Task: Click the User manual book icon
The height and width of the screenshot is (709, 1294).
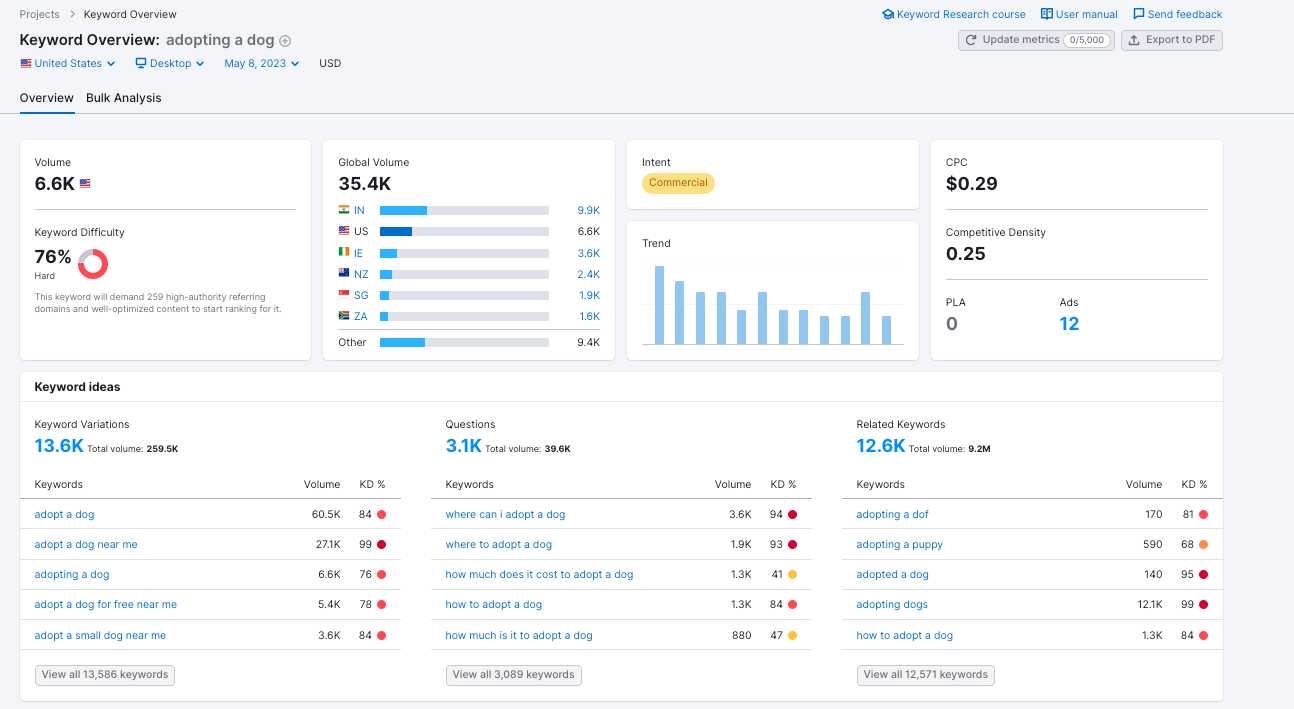Action: coord(1047,15)
